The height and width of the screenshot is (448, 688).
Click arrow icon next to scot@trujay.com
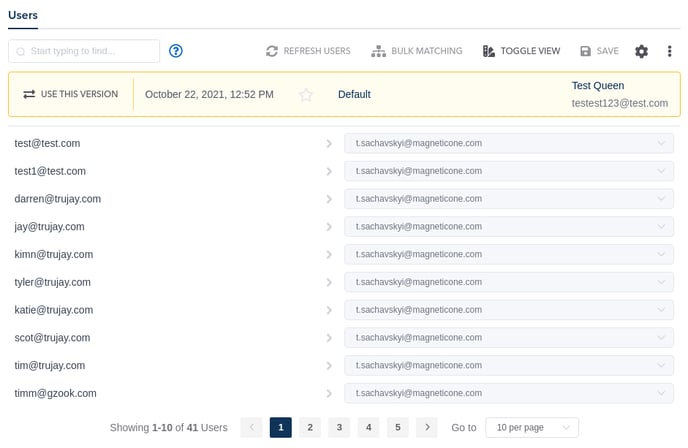[x=329, y=338]
